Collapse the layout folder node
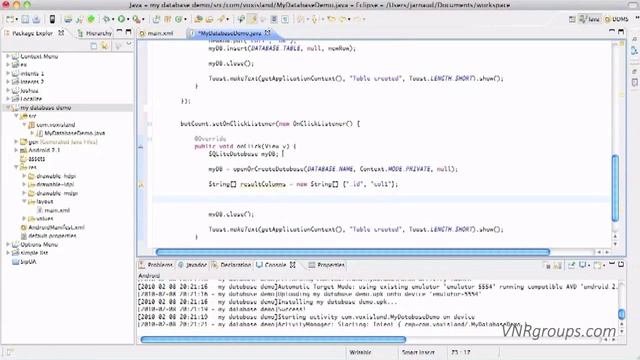The width and height of the screenshot is (640, 360). pyautogui.click(x=24, y=201)
